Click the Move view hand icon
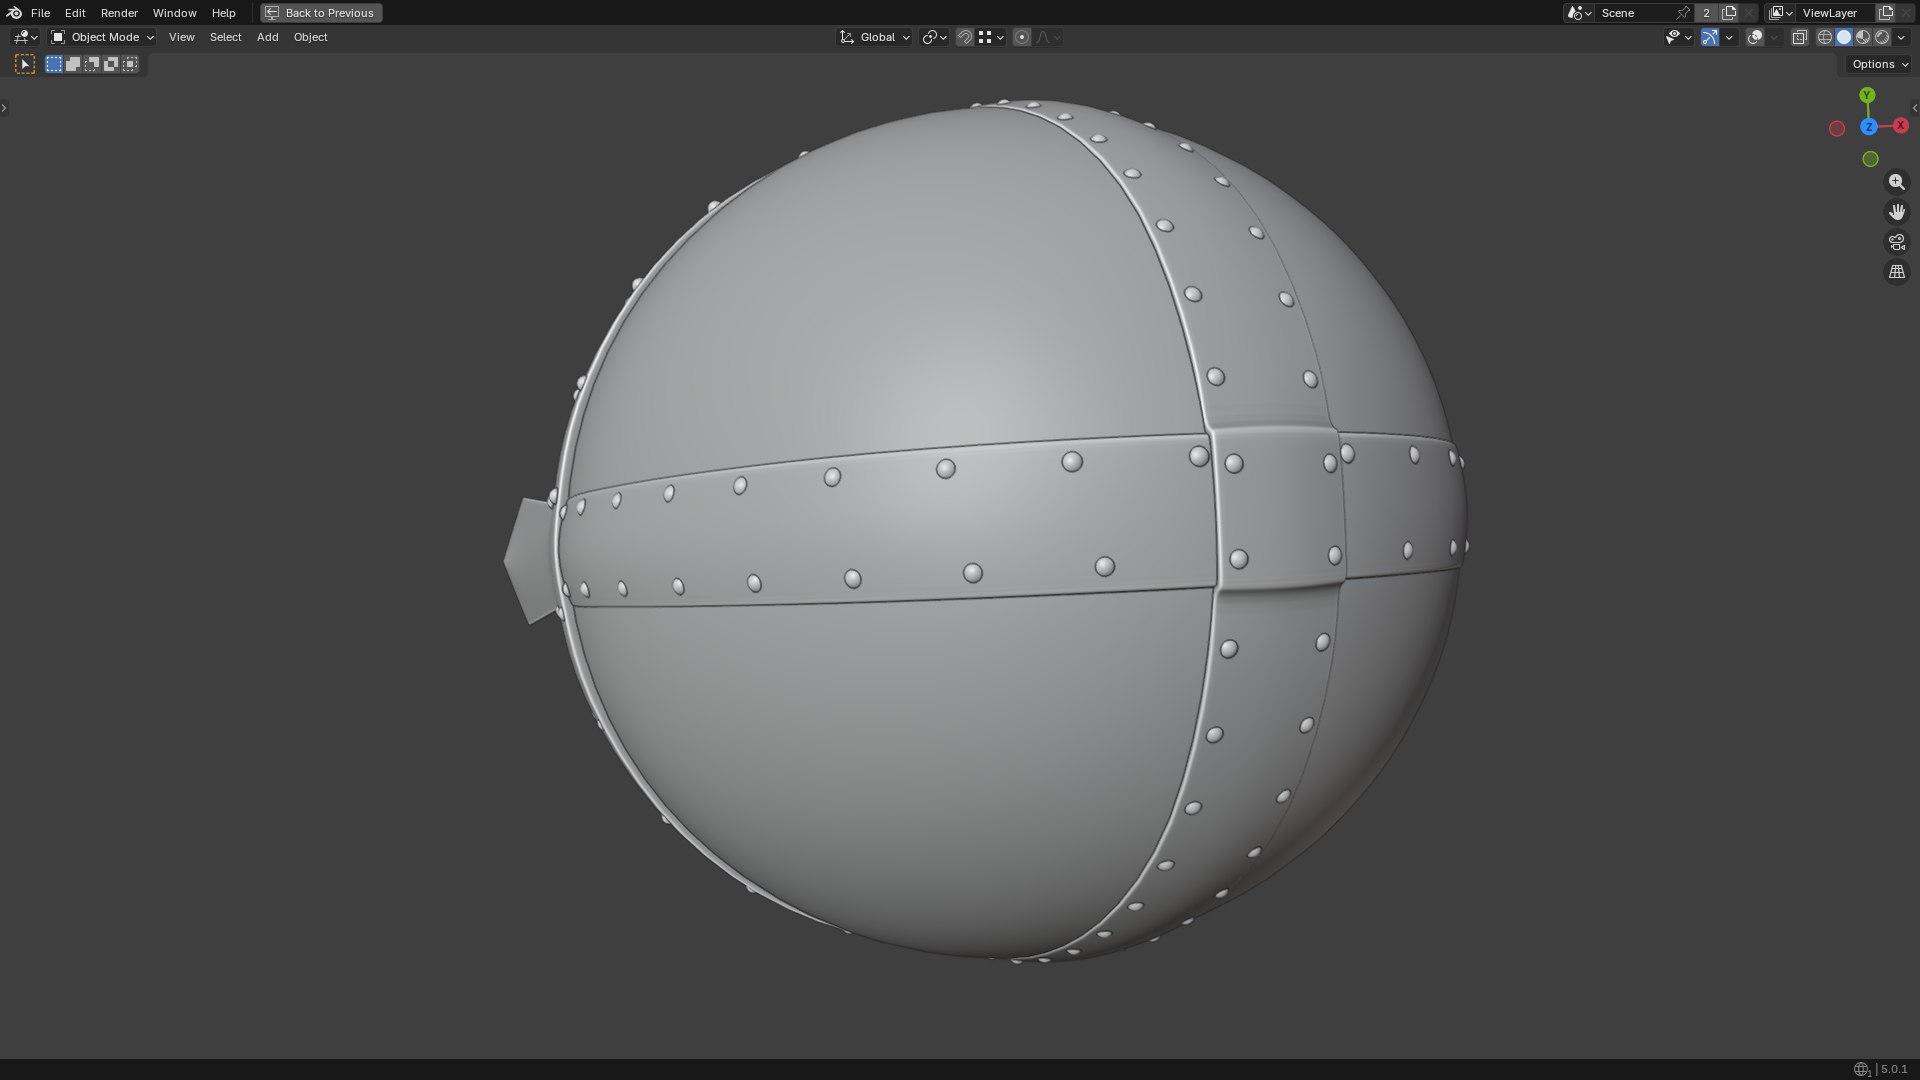Screen dimensions: 1920x1080 pos(1896,212)
